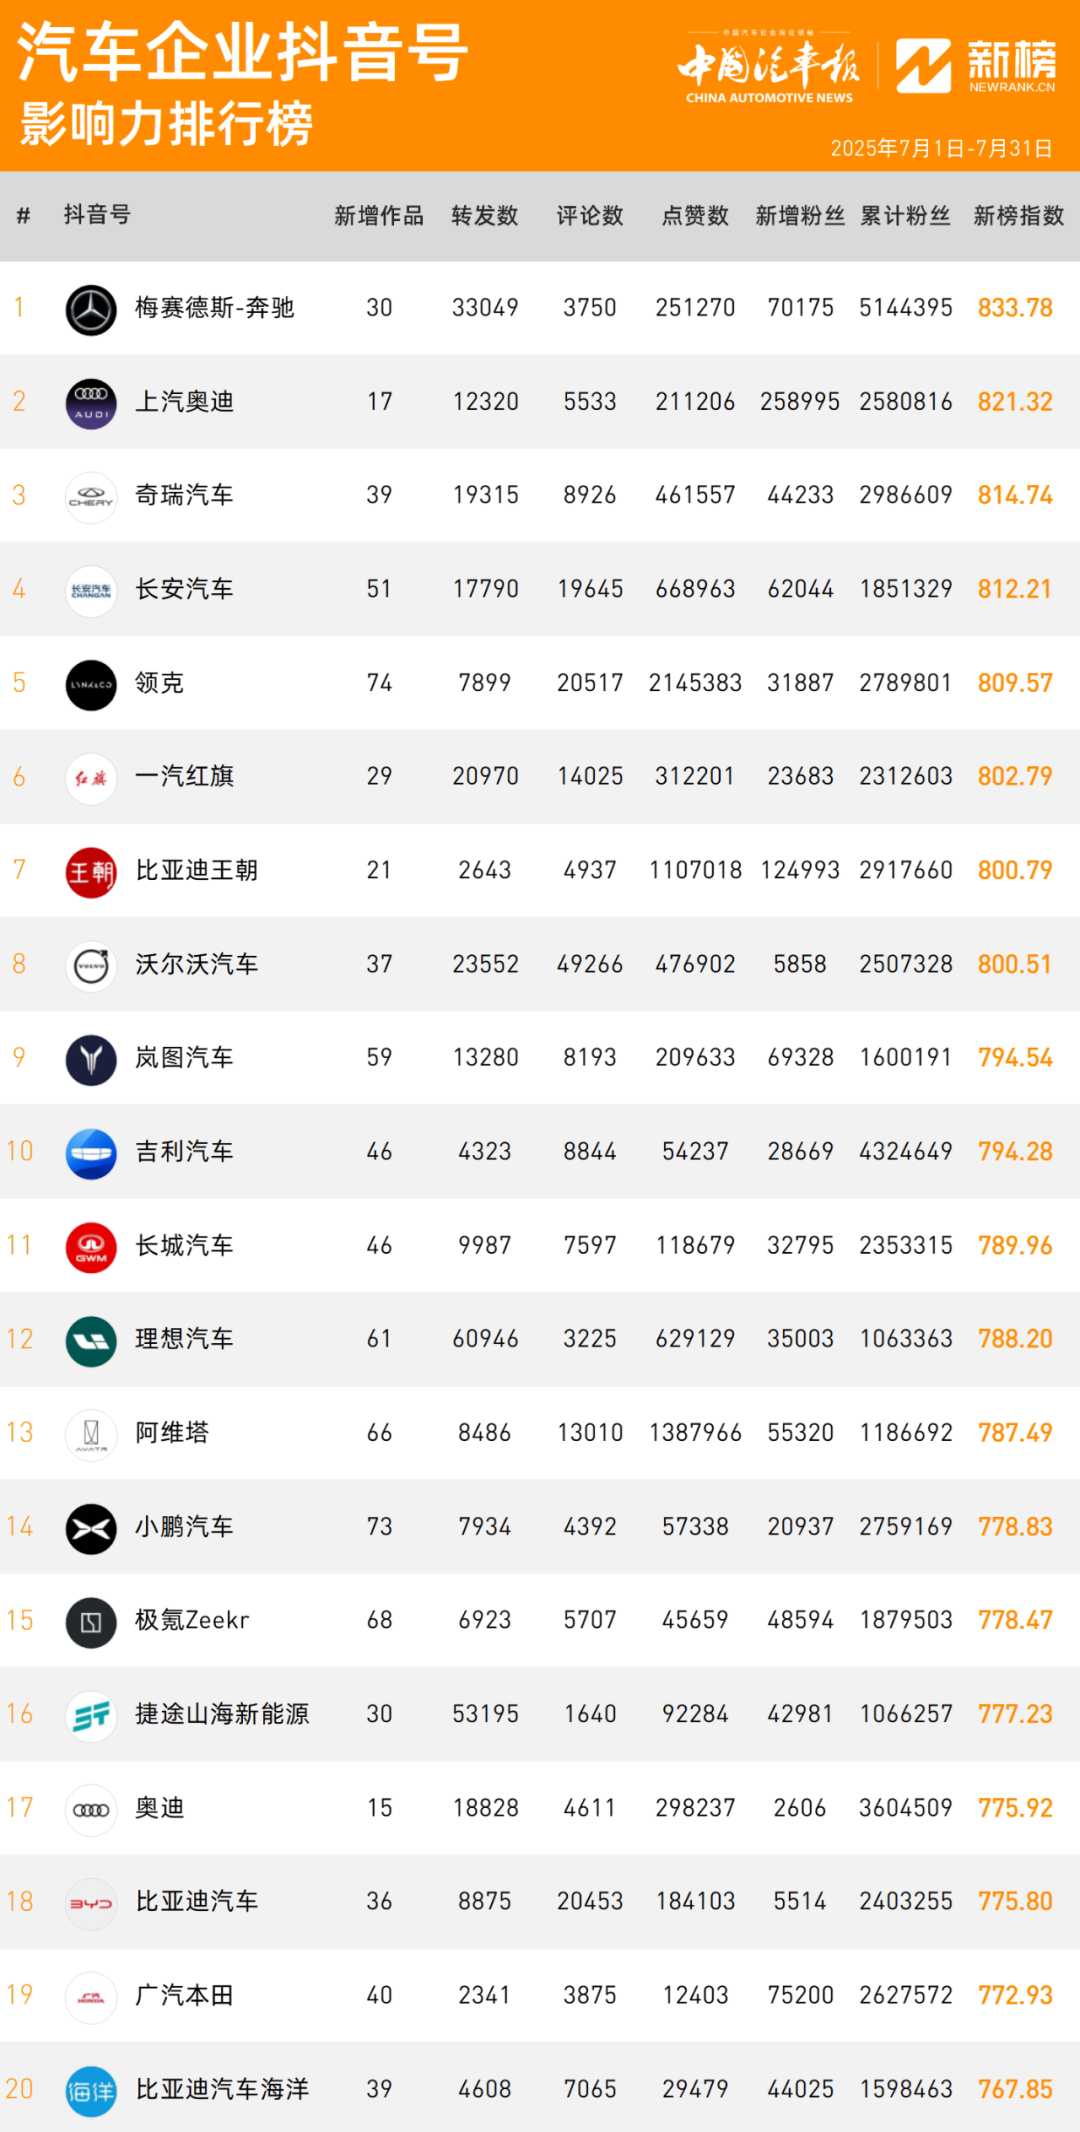Click the subtitle 影响力排行榜

(166, 124)
